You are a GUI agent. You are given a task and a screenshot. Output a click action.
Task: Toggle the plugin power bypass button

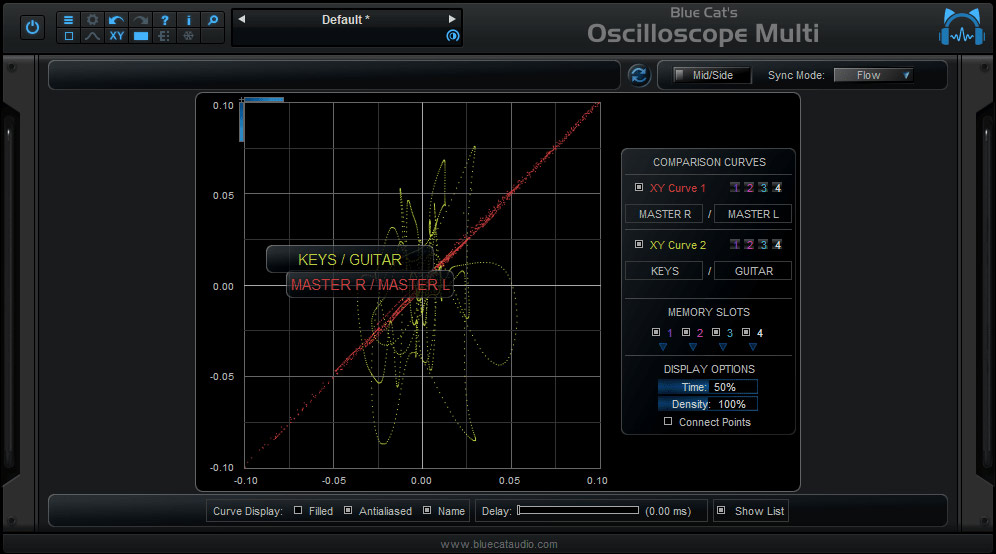pyautogui.click(x=32, y=28)
